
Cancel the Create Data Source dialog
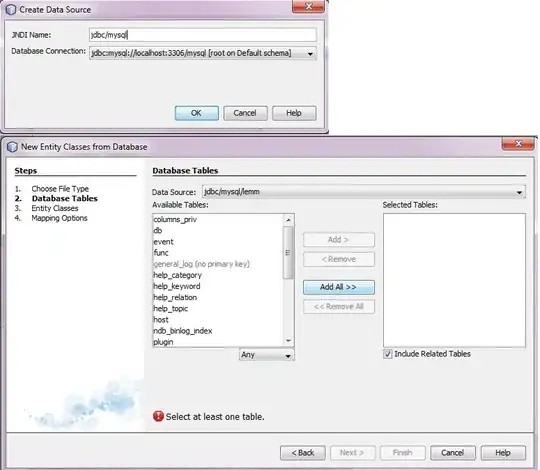coord(245,113)
